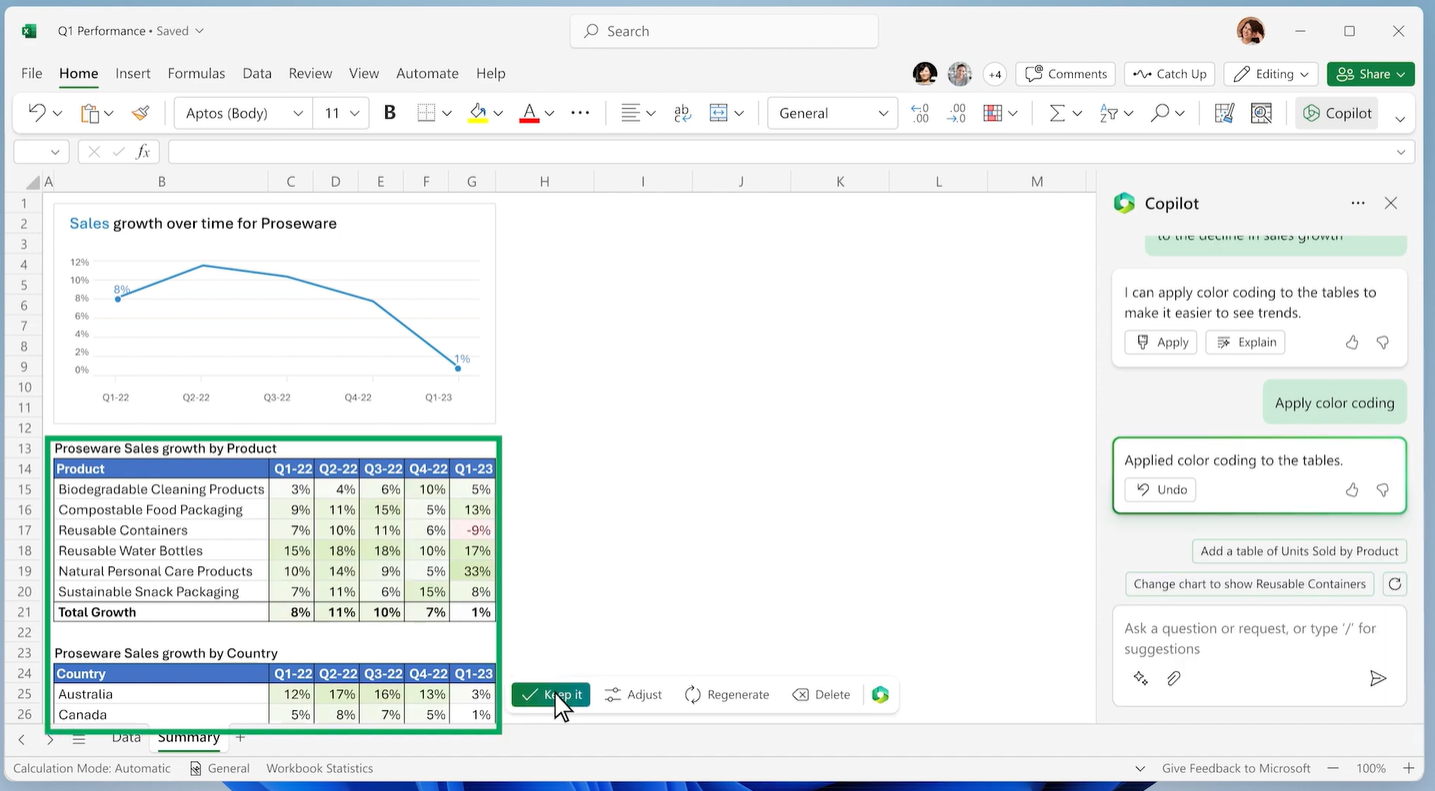Open the General number format dropdown

(x=832, y=113)
